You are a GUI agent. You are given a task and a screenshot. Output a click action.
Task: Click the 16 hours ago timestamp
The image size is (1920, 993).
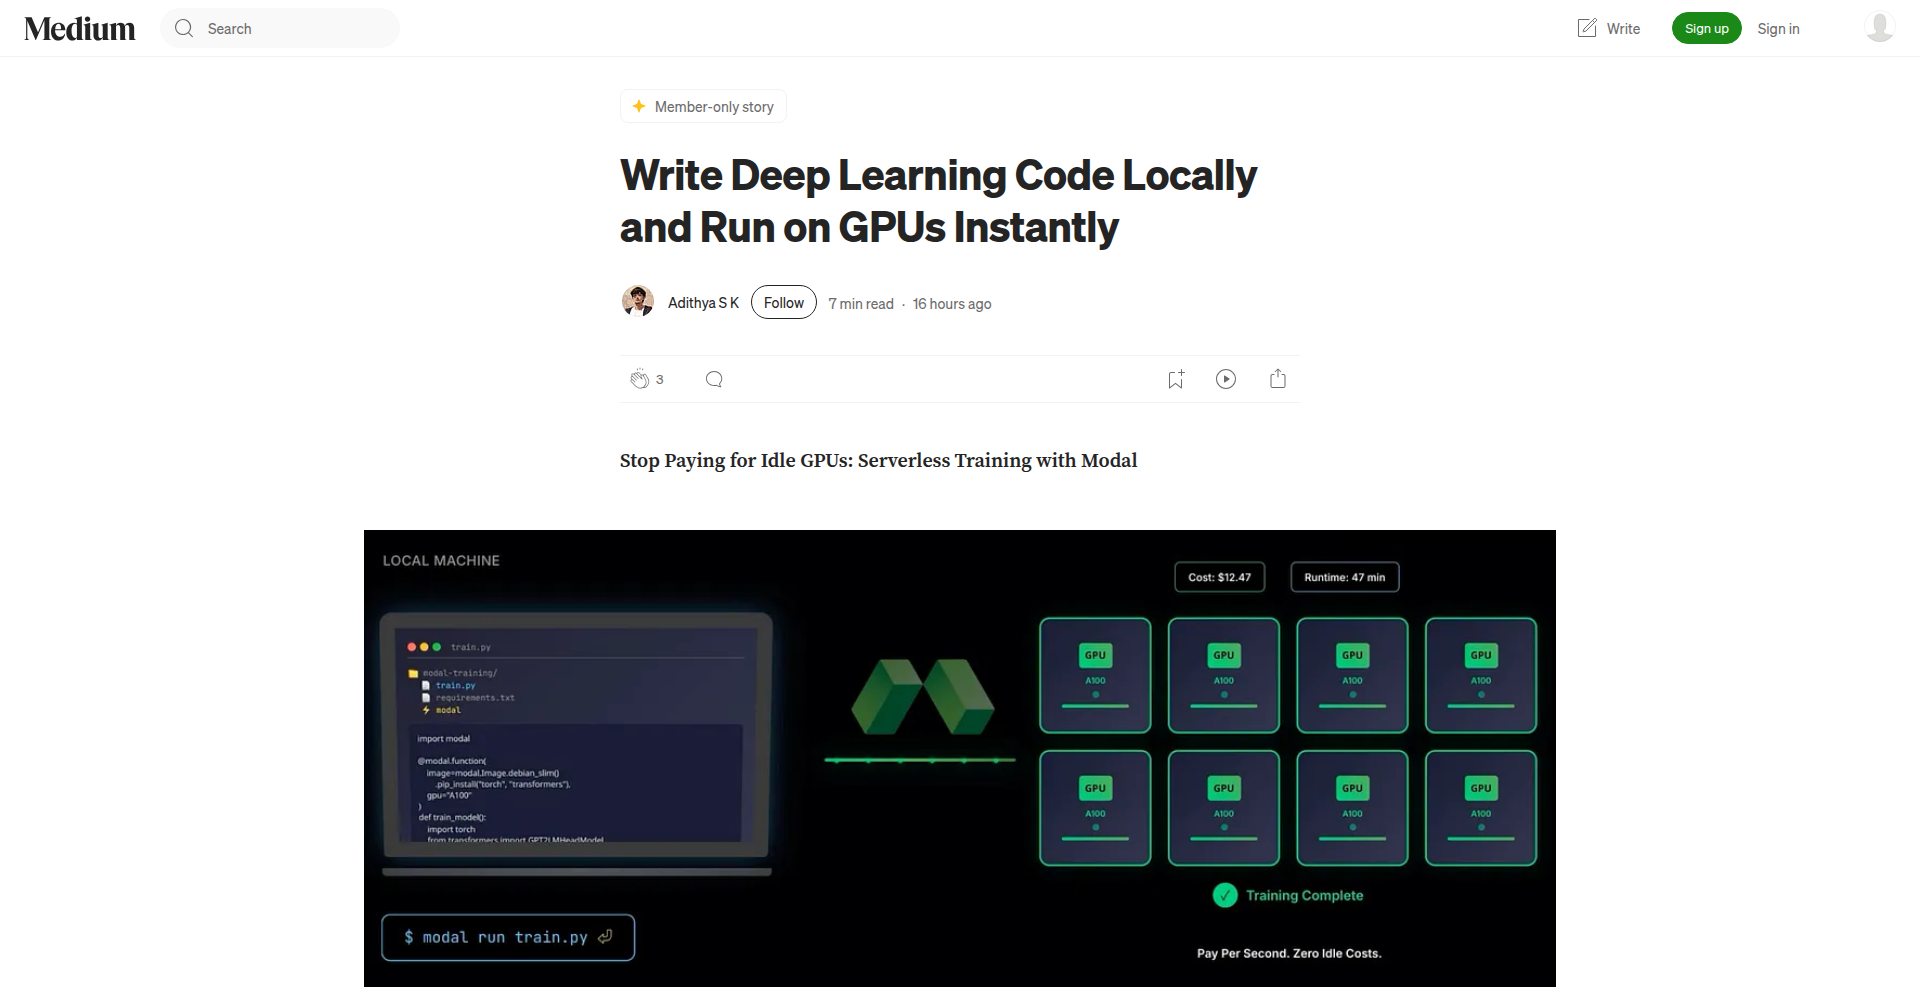[952, 304]
